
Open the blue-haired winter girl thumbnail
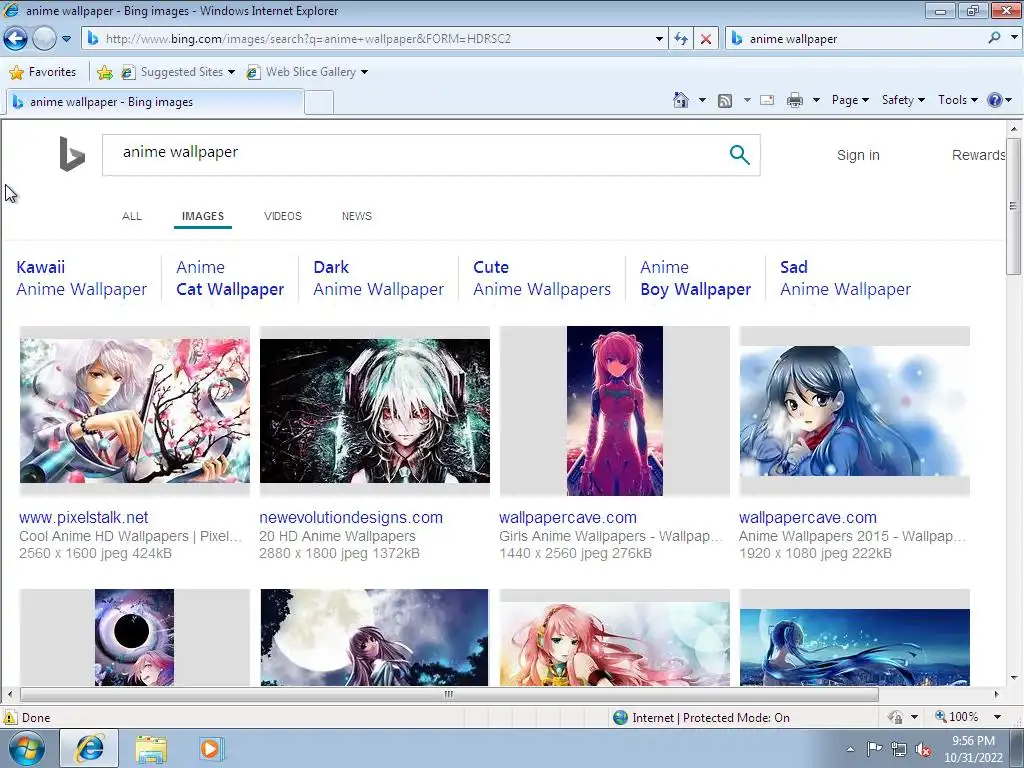(x=854, y=411)
